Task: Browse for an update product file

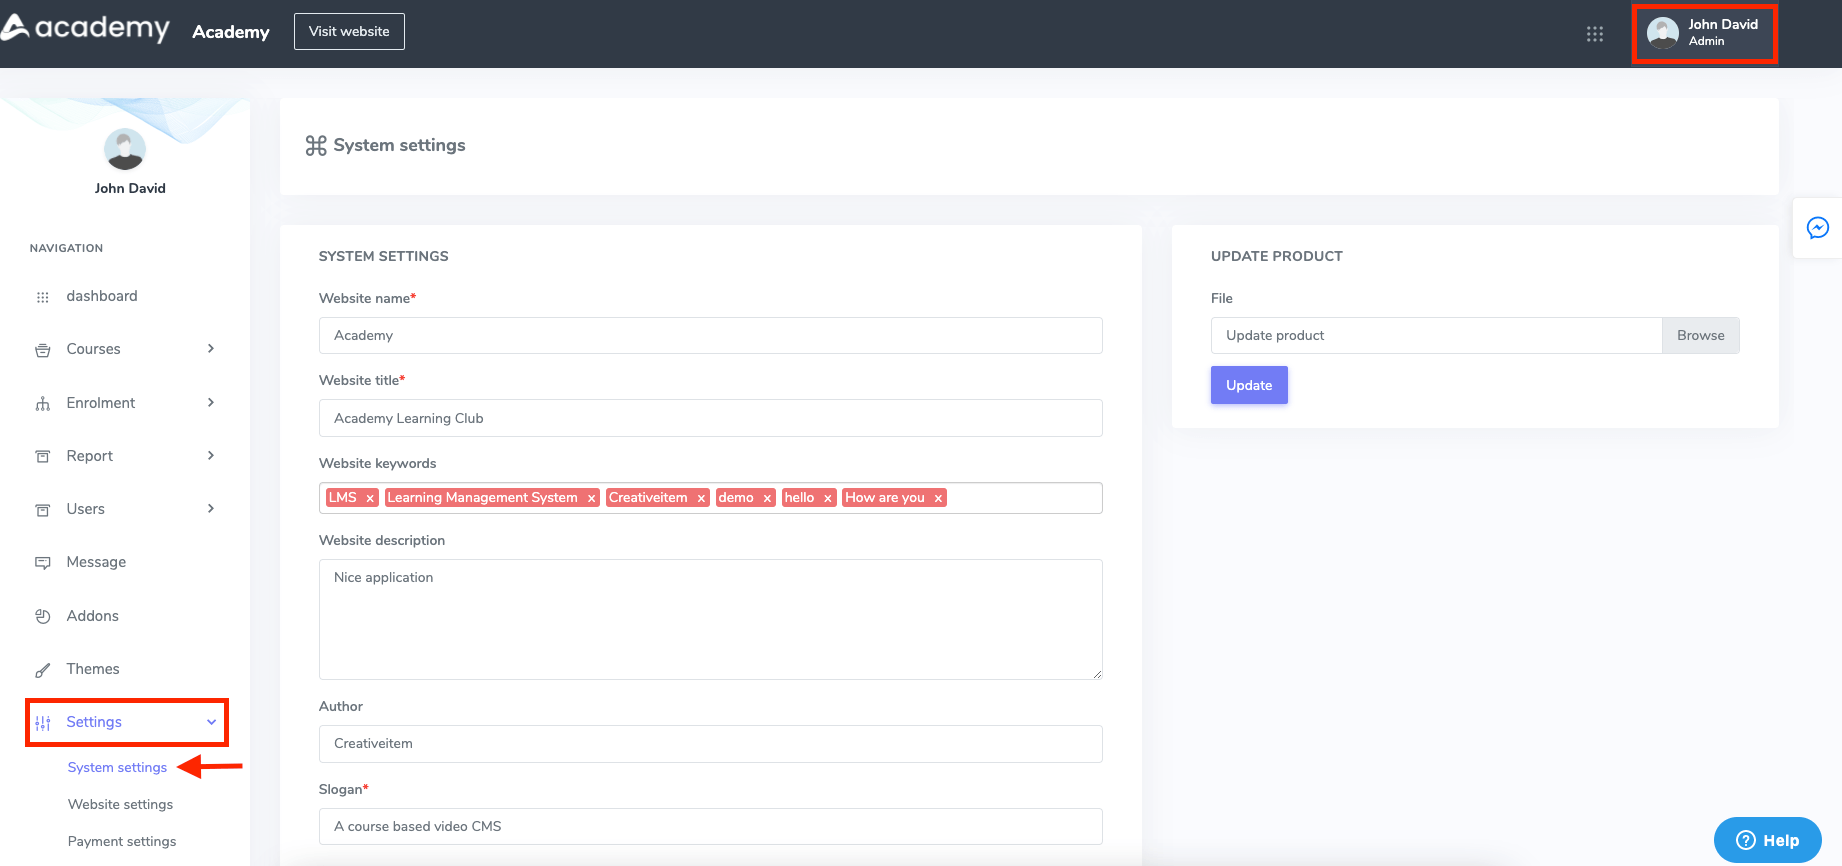Action: (x=1700, y=336)
